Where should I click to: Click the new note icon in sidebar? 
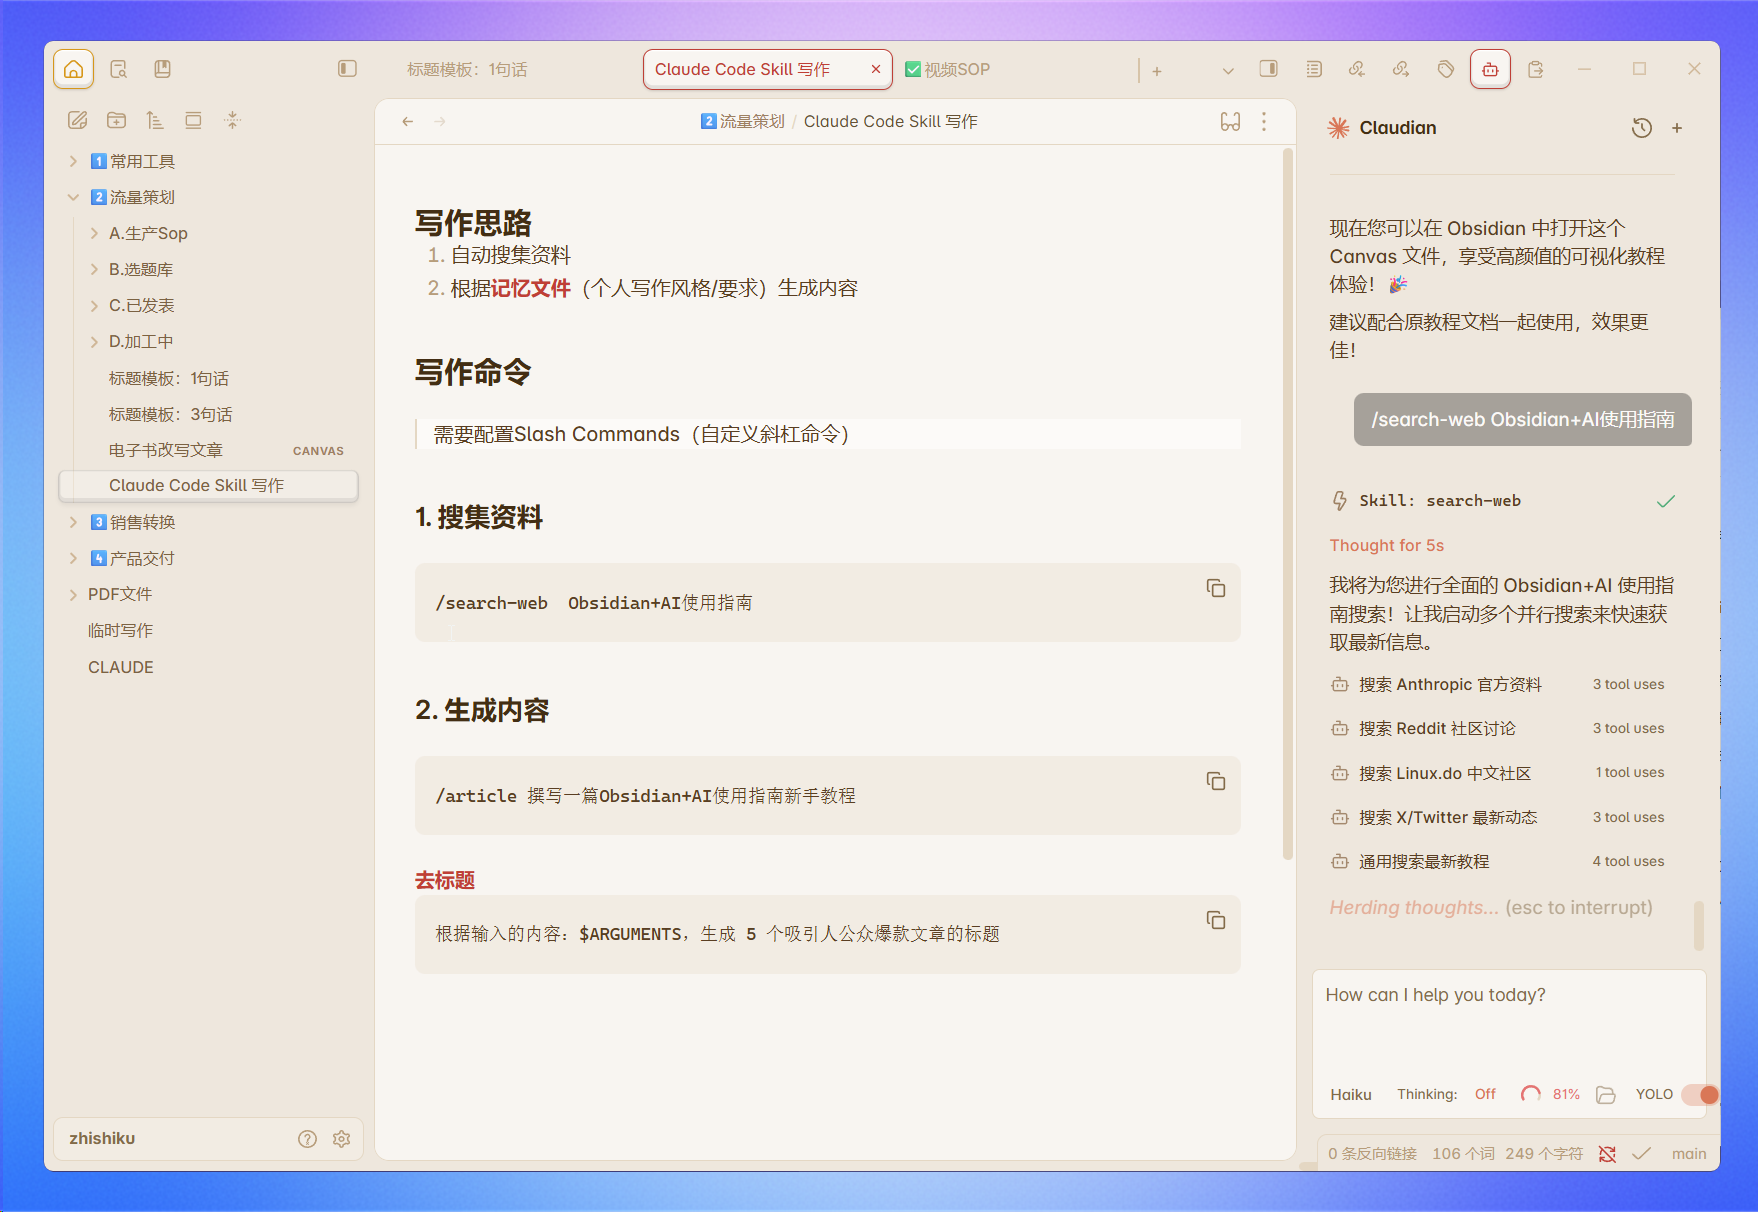point(77,121)
